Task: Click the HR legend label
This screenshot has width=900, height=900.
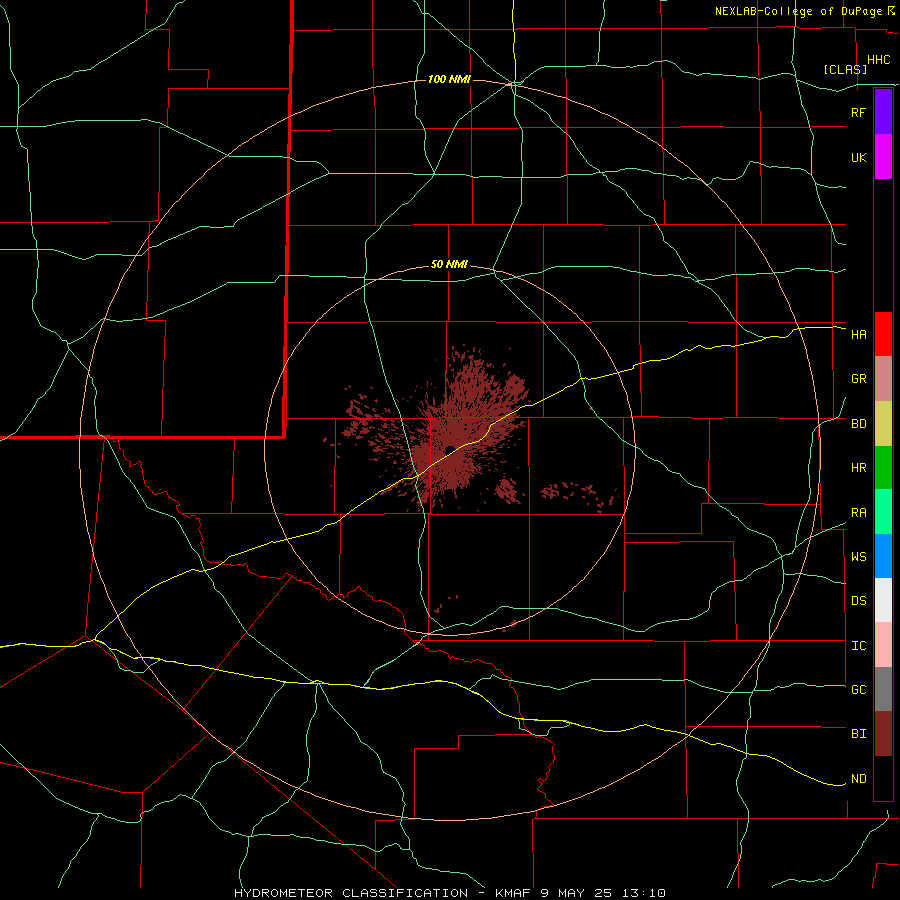Action: point(858,468)
